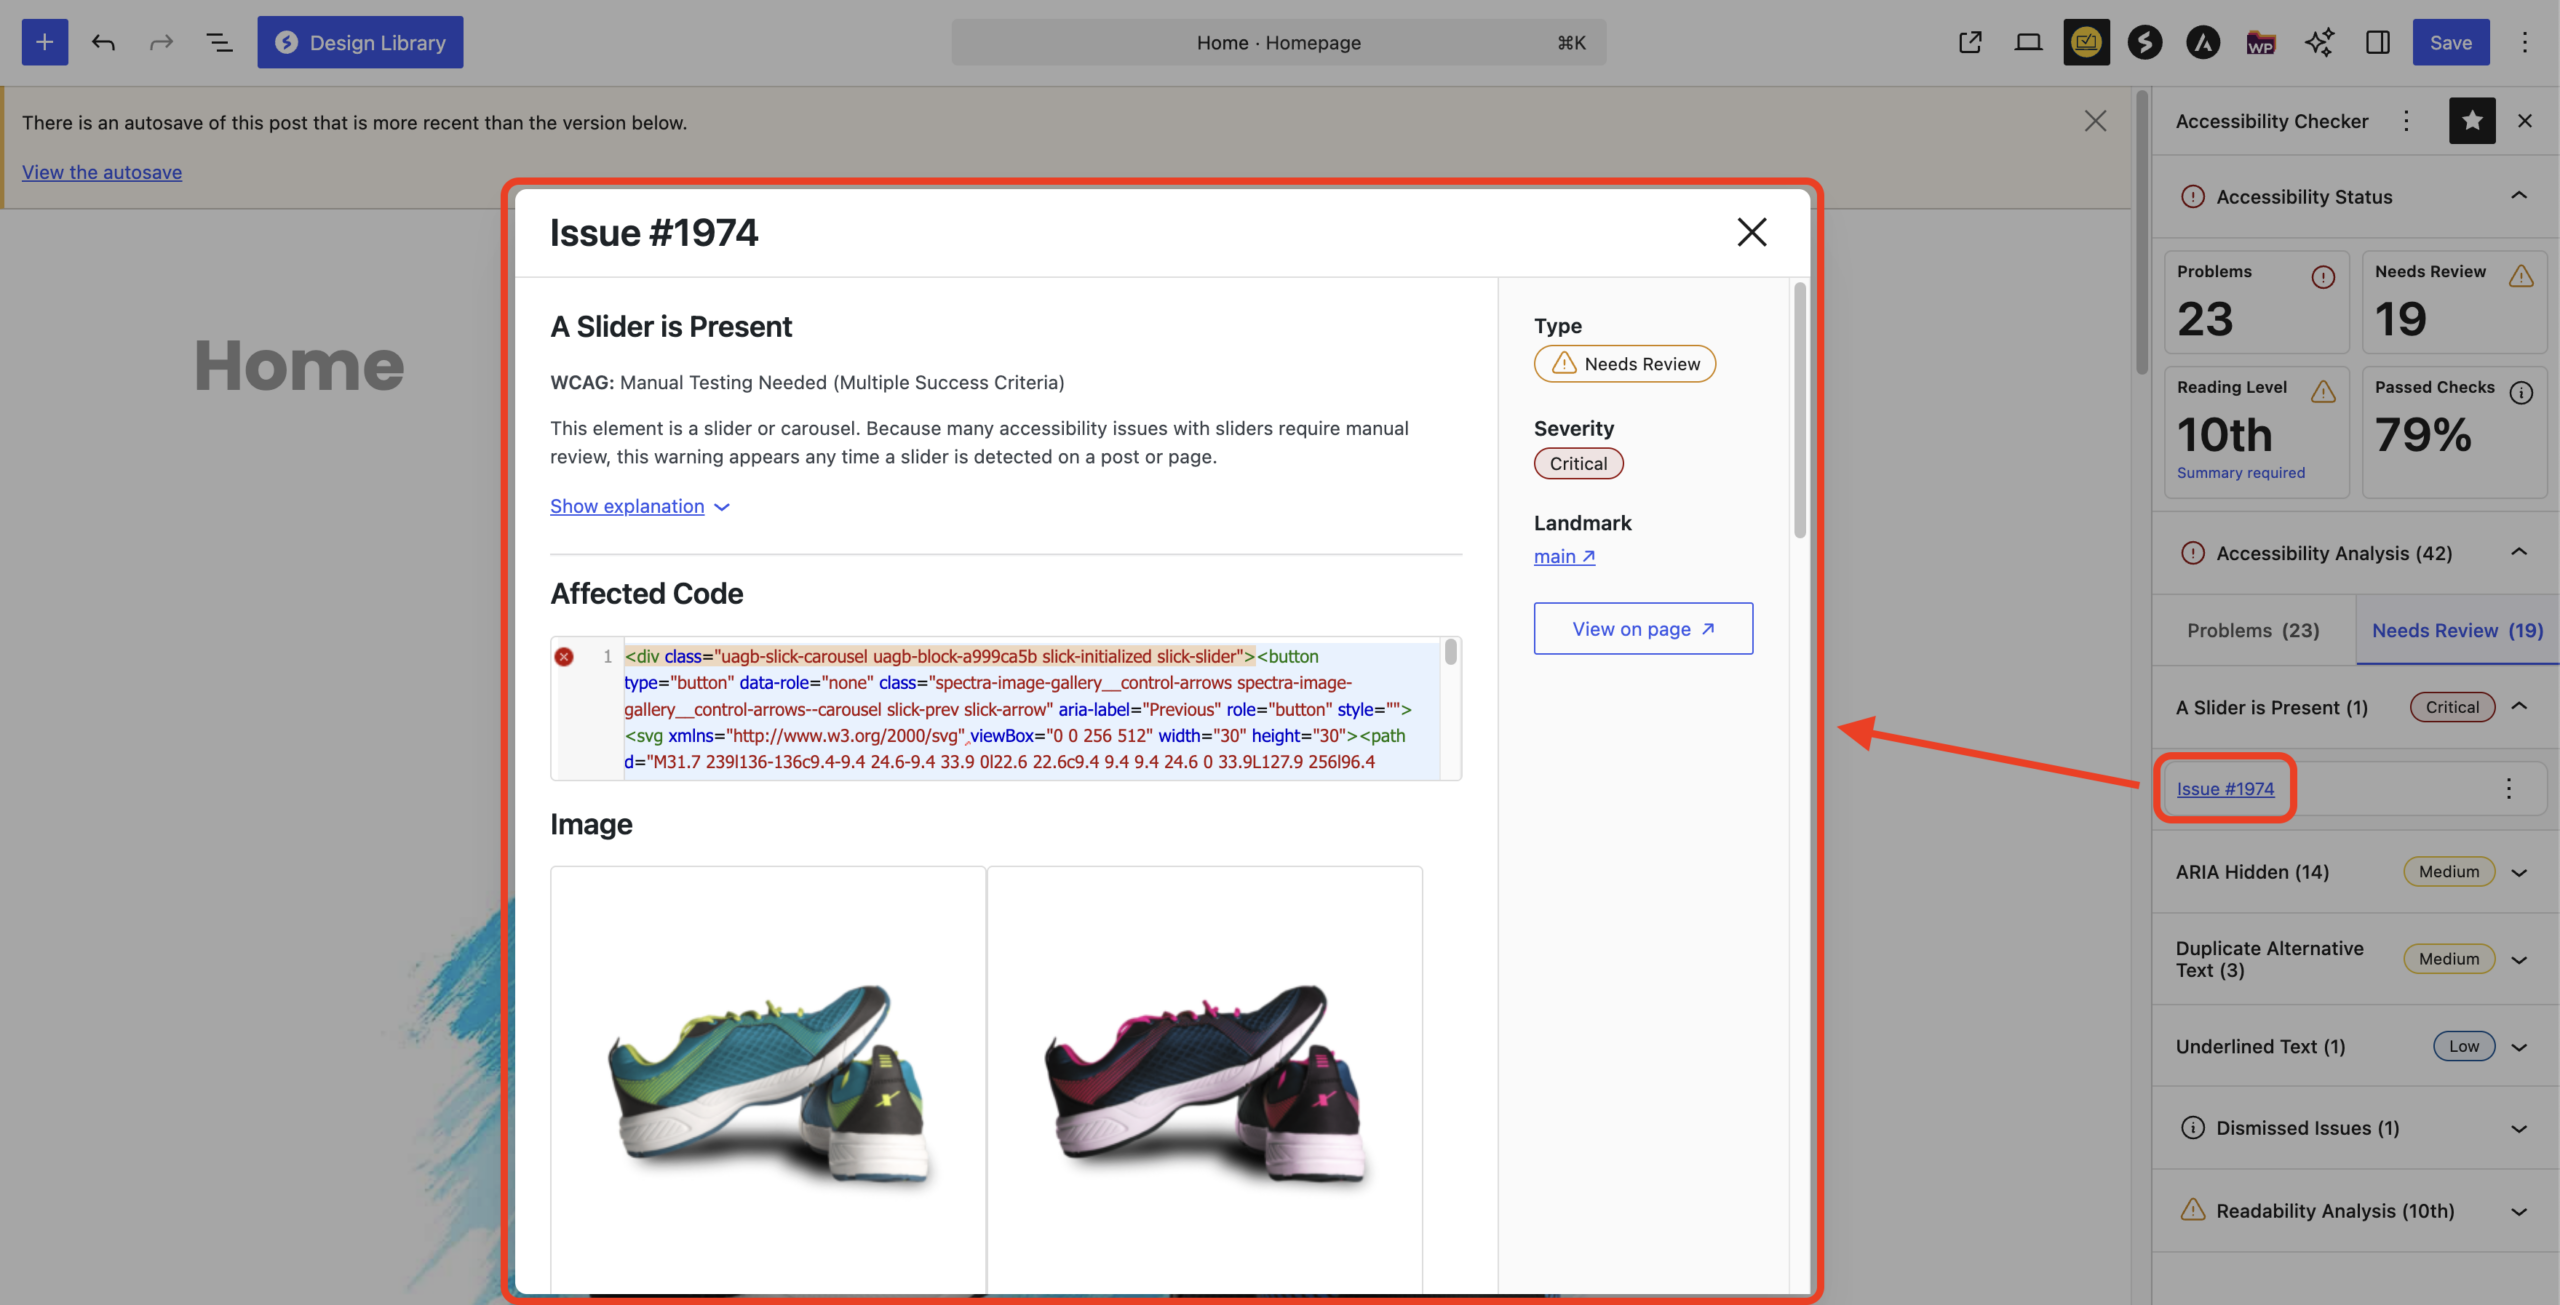Image resolution: width=2560 pixels, height=1305 pixels.
Task: Click the View on page button
Action: 1643,628
